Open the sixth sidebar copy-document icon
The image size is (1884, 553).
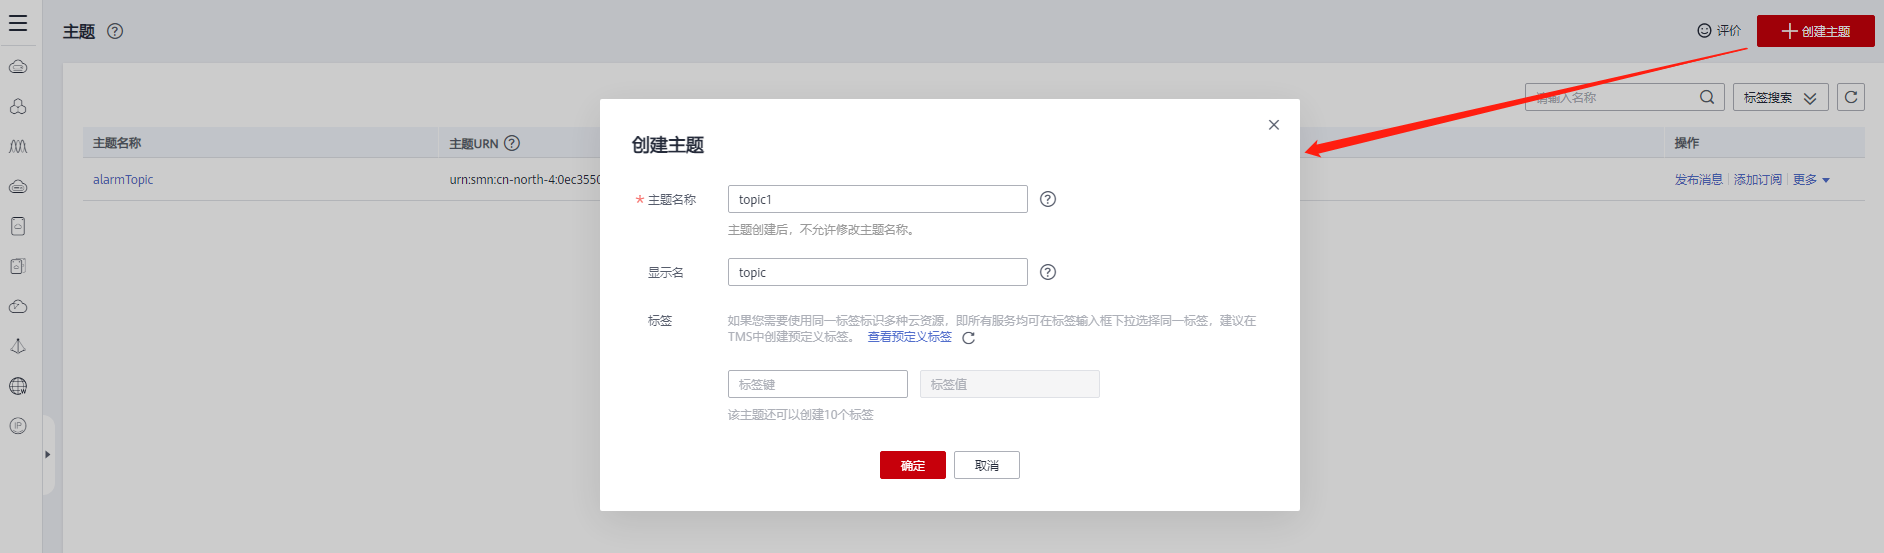pyautogui.click(x=18, y=266)
